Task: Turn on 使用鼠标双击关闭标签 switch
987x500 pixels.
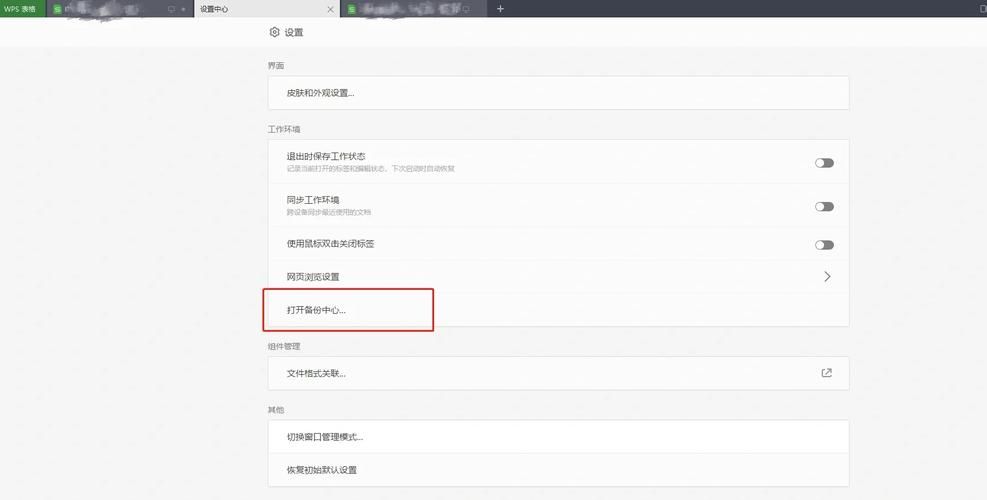Action: click(824, 245)
